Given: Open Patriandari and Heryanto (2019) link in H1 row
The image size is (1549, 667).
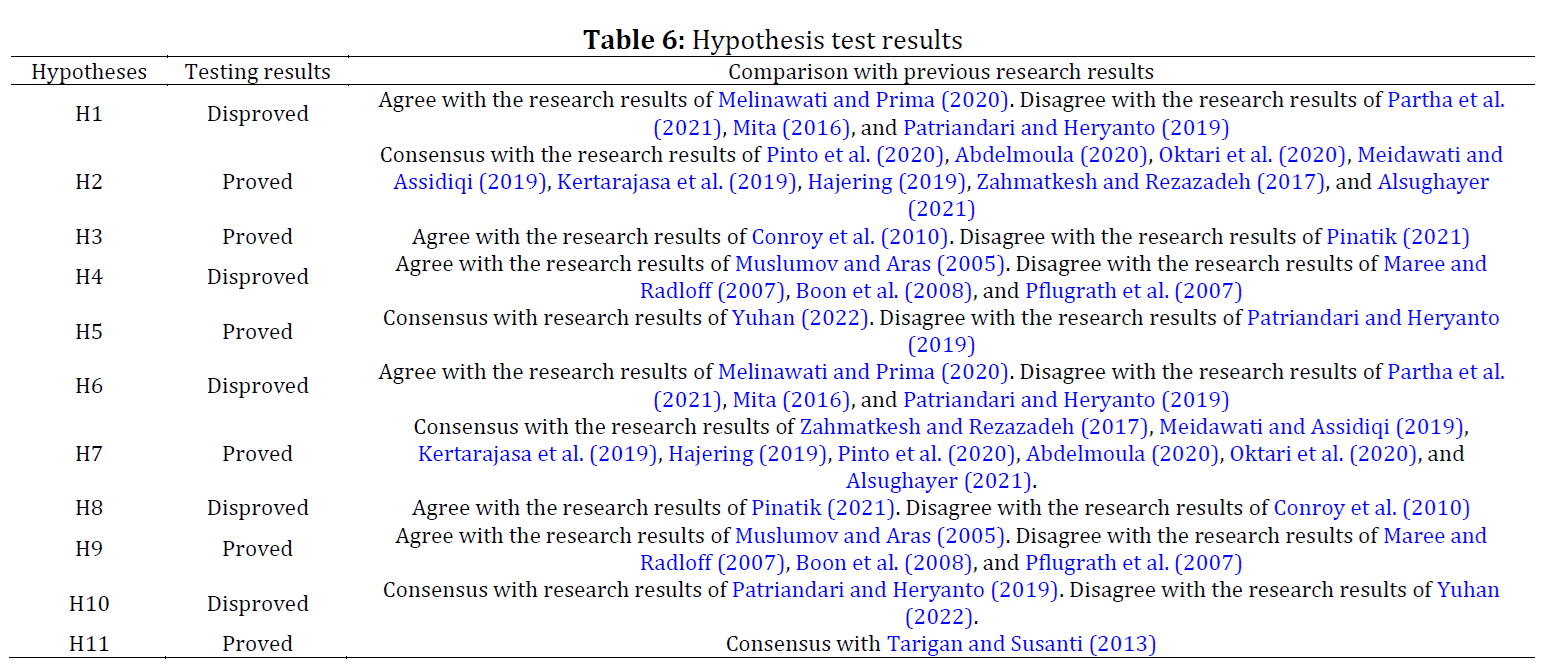Looking at the screenshot, I should click(1066, 127).
